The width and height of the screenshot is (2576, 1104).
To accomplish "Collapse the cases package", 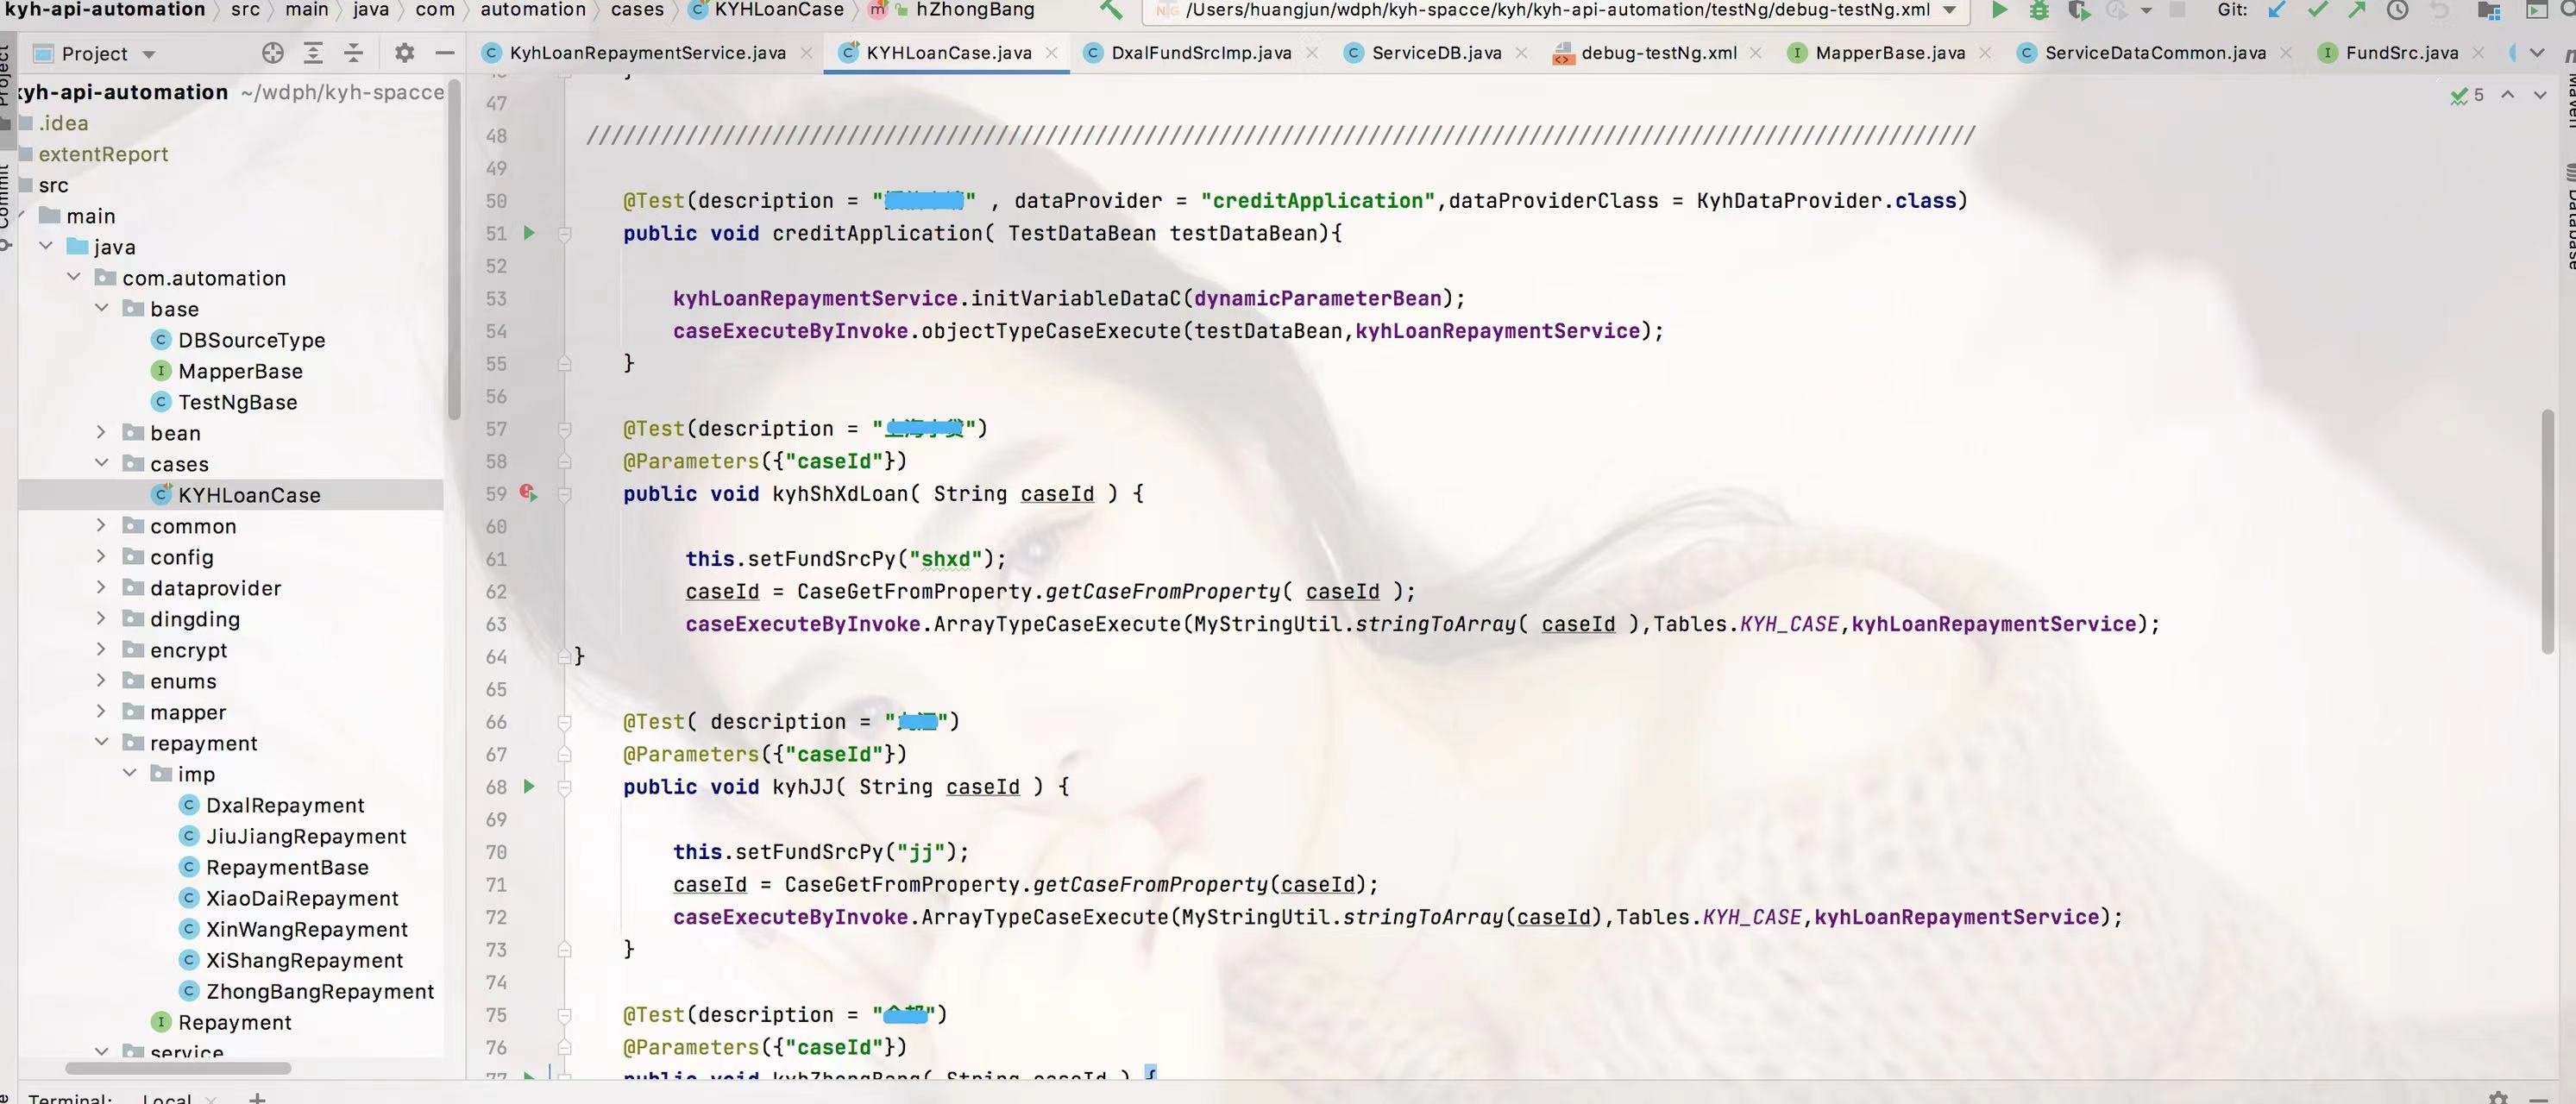I will 102,463.
